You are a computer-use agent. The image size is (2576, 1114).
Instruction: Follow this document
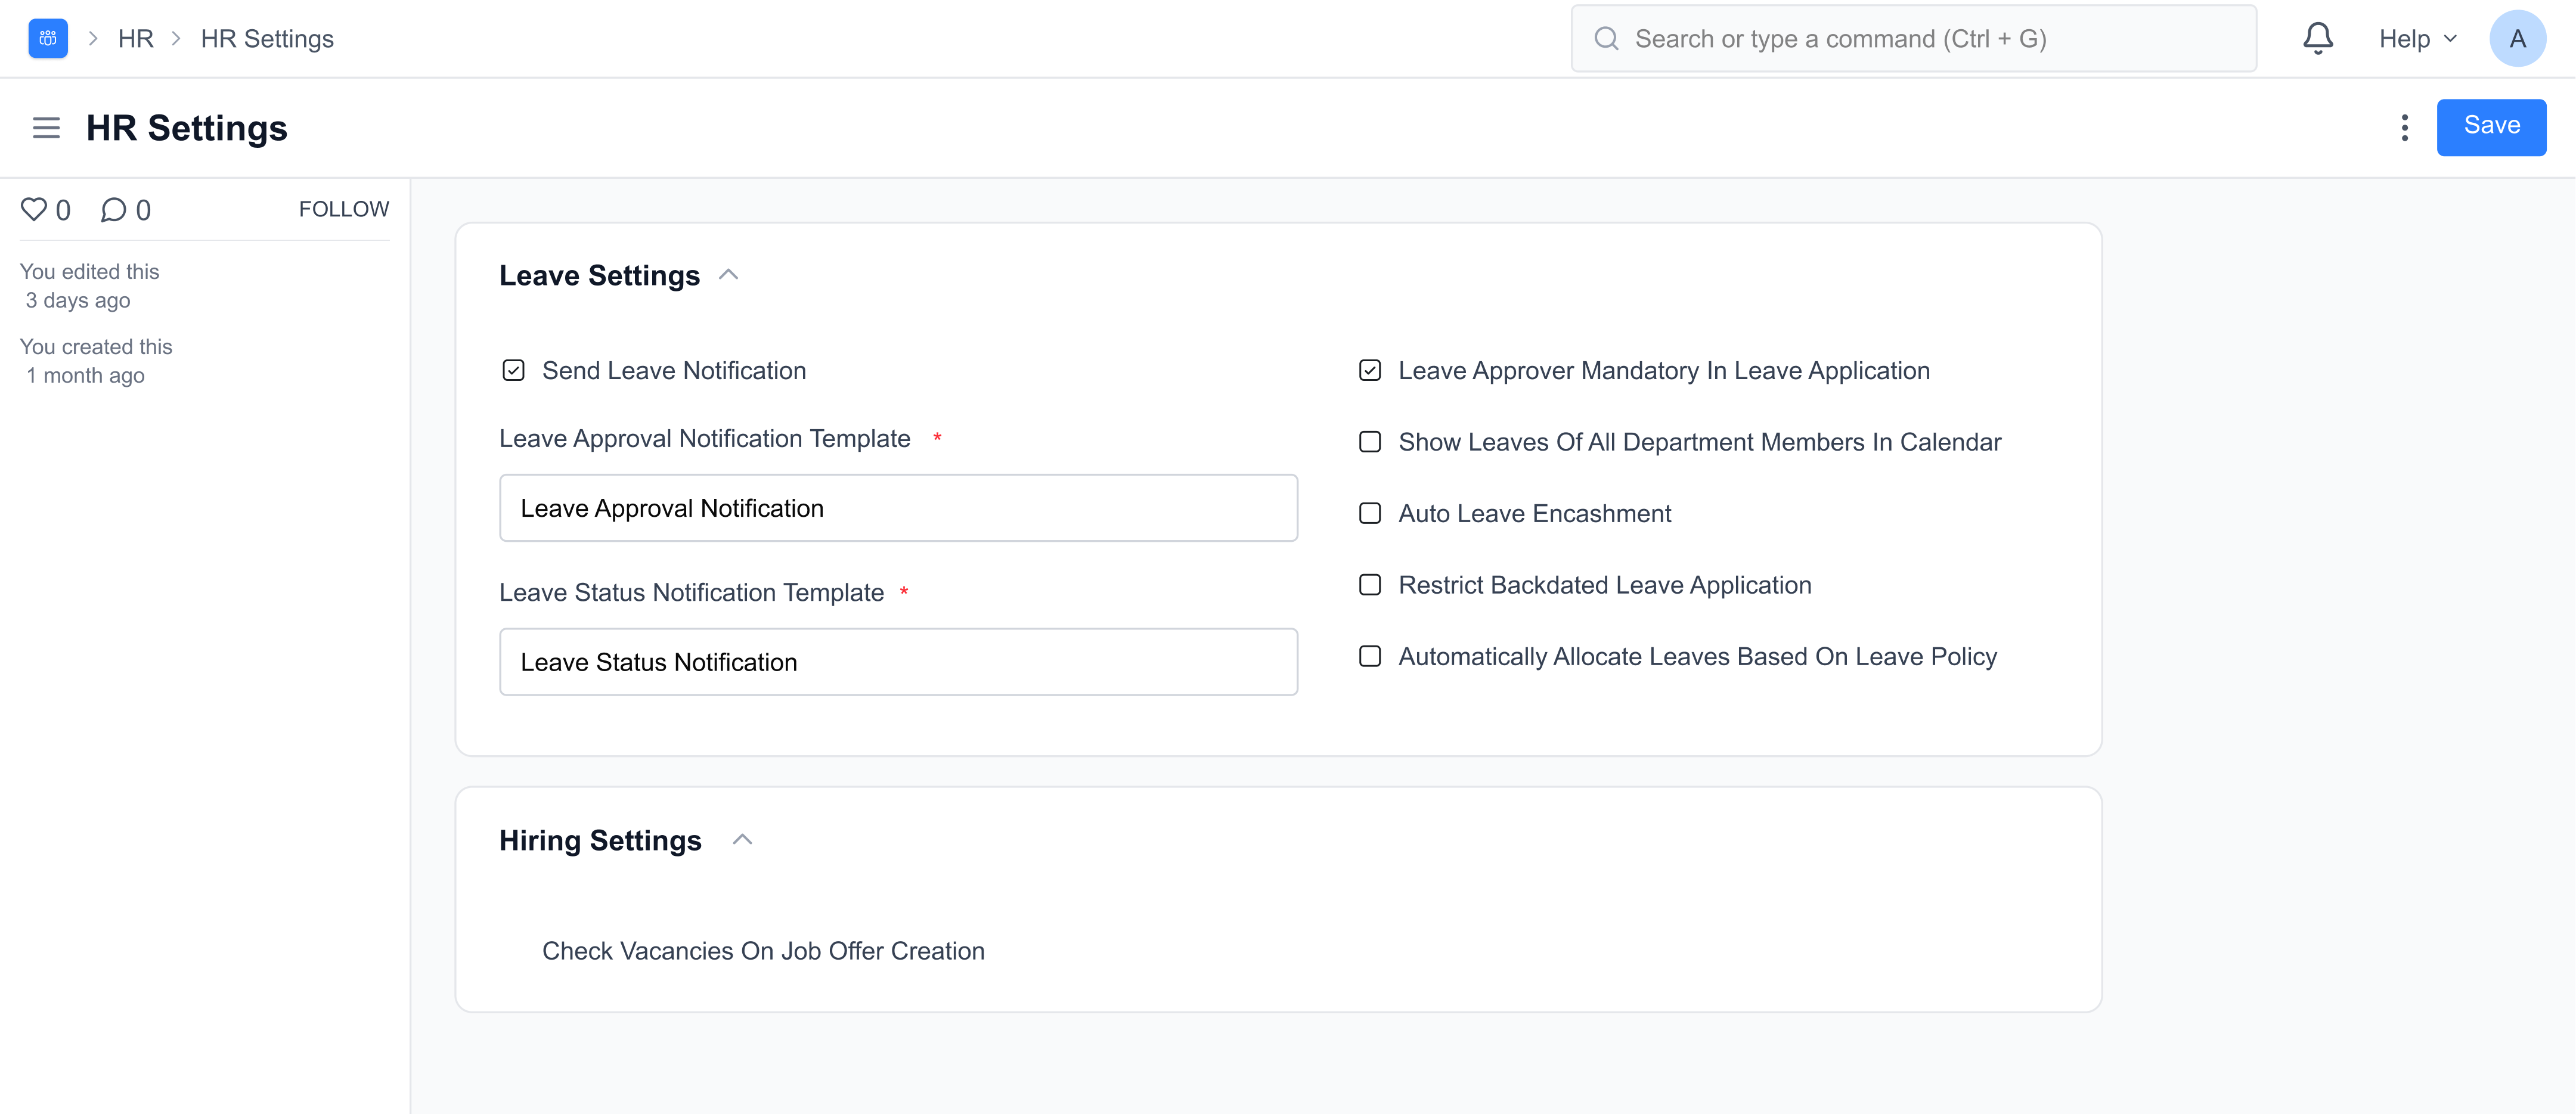click(344, 209)
